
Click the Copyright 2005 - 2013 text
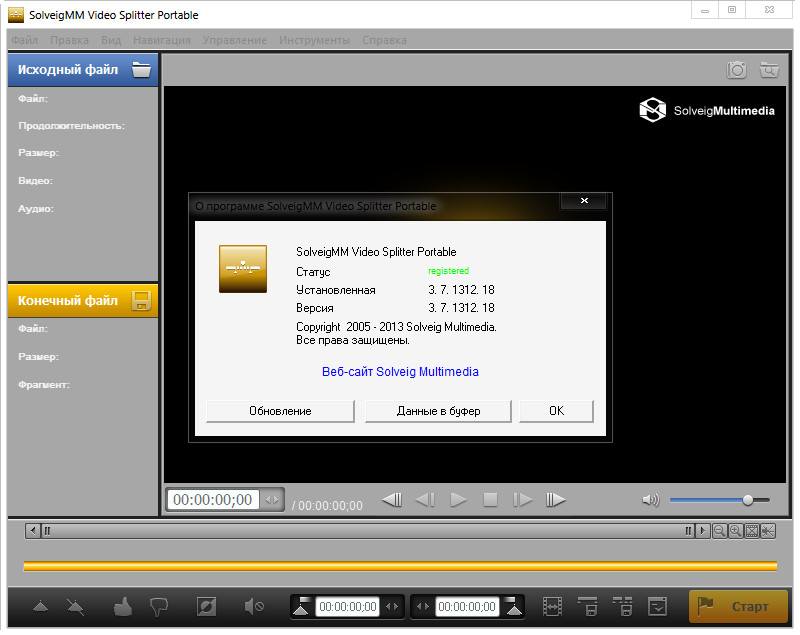tap(396, 327)
